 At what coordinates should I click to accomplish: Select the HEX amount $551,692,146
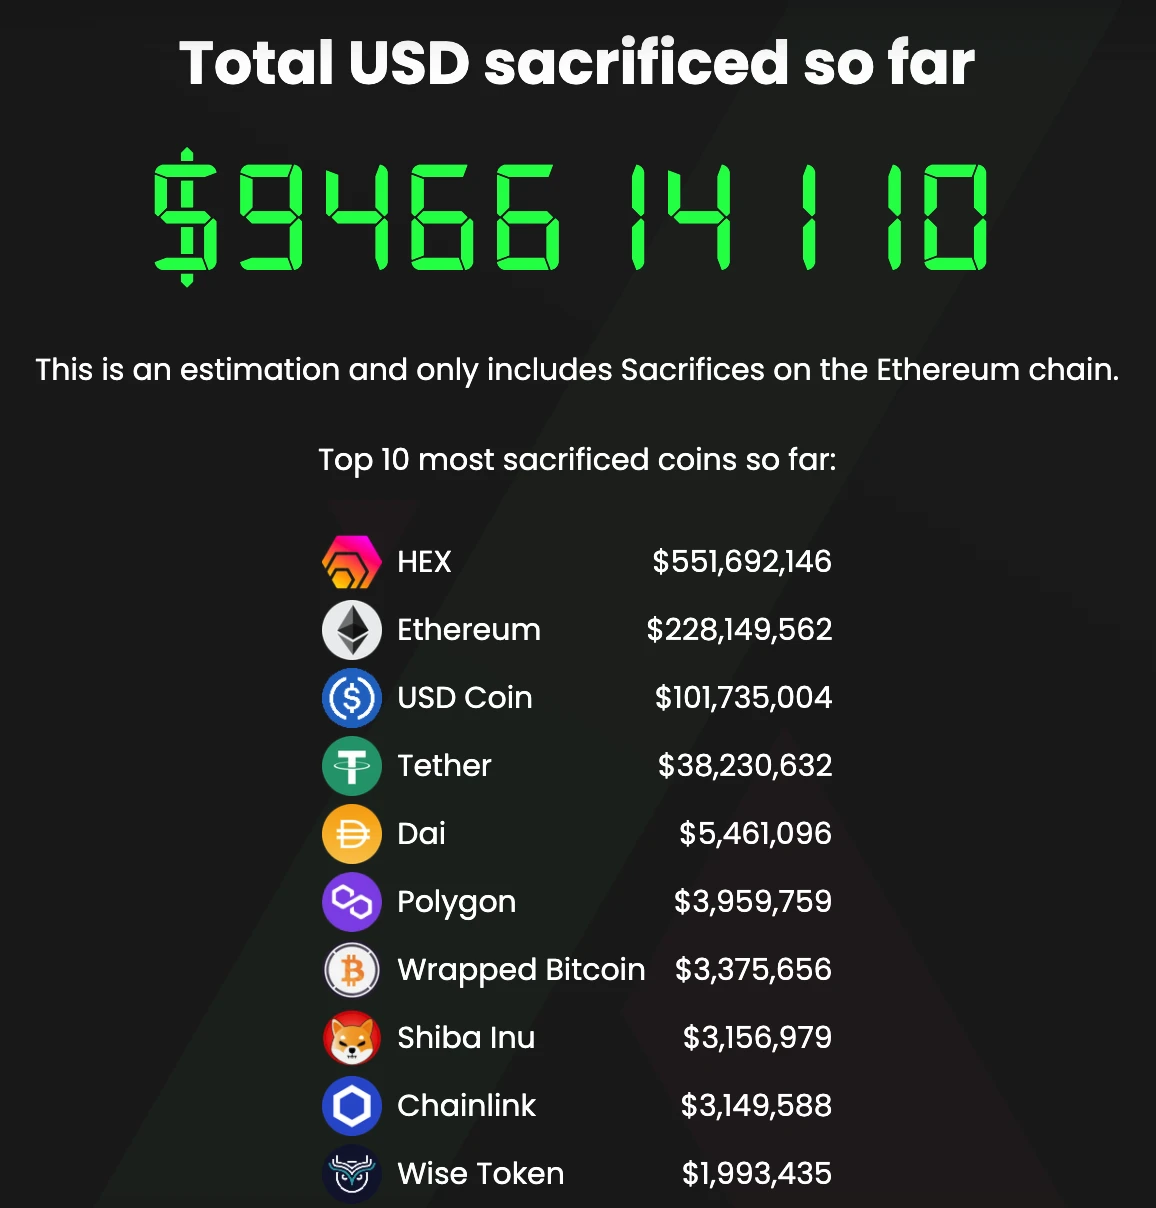[x=742, y=562]
